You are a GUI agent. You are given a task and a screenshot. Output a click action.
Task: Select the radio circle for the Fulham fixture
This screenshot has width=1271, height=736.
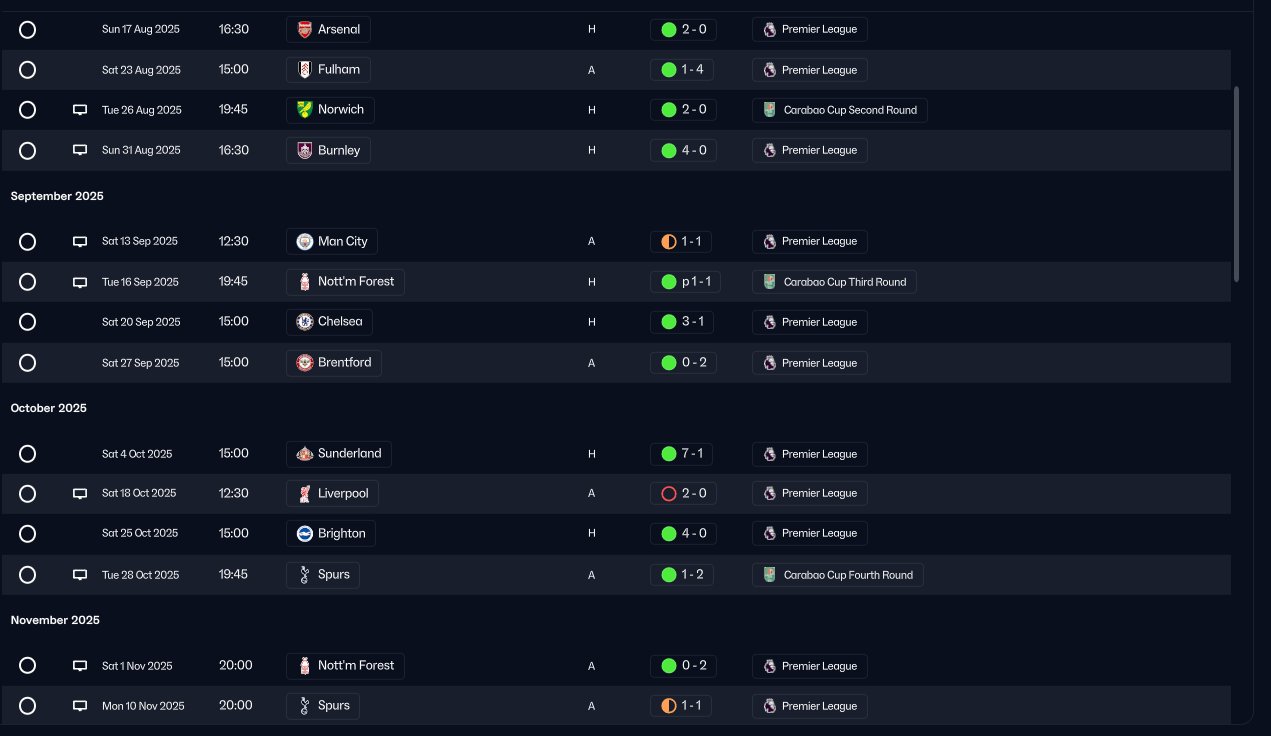click(28, 70)
